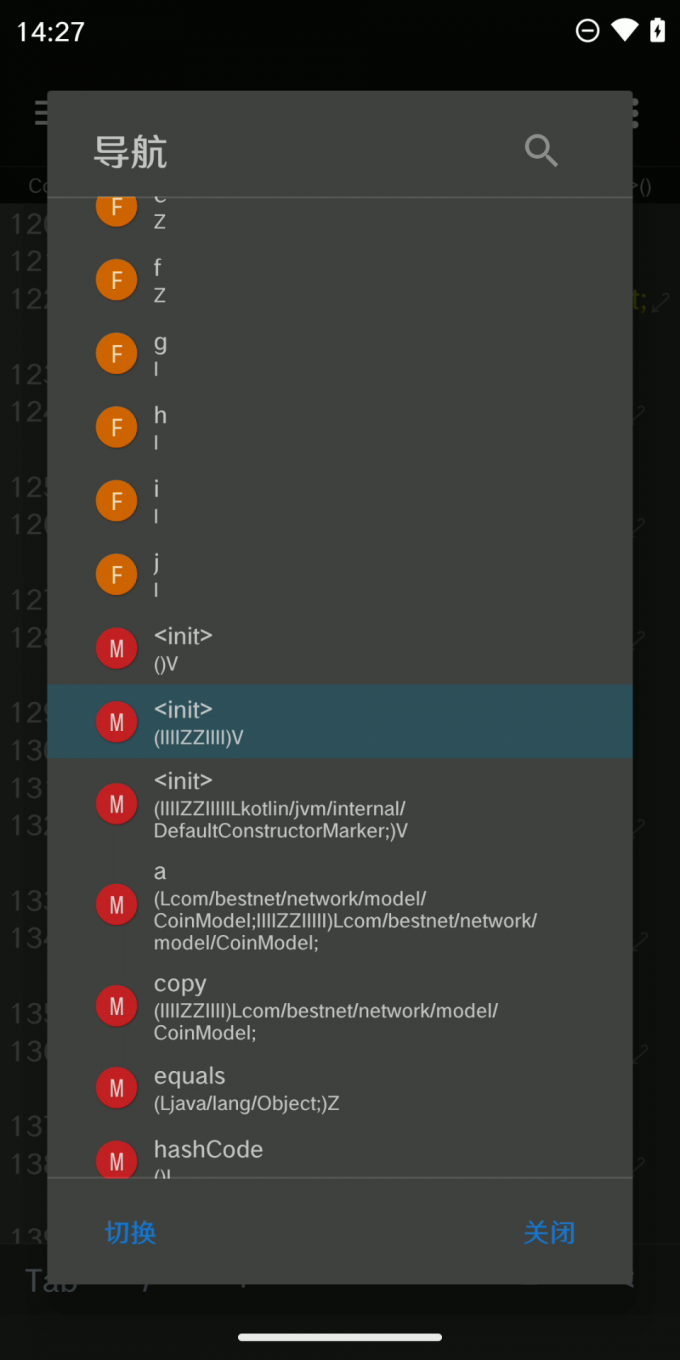Screen dimensions: 680x1360
Task: Select field f of type Z
Action: click(x=340, y=280)
